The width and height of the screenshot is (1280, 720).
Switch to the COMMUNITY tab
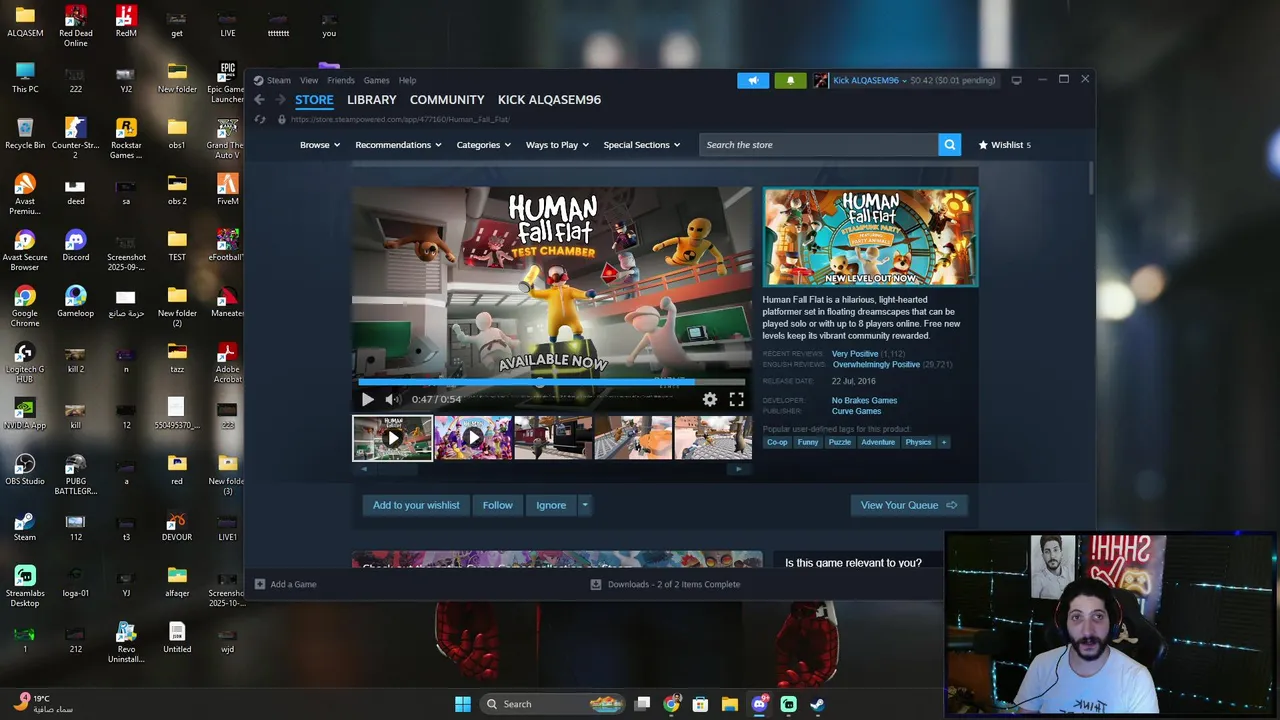pyautogui.click(x=447, y=100)
